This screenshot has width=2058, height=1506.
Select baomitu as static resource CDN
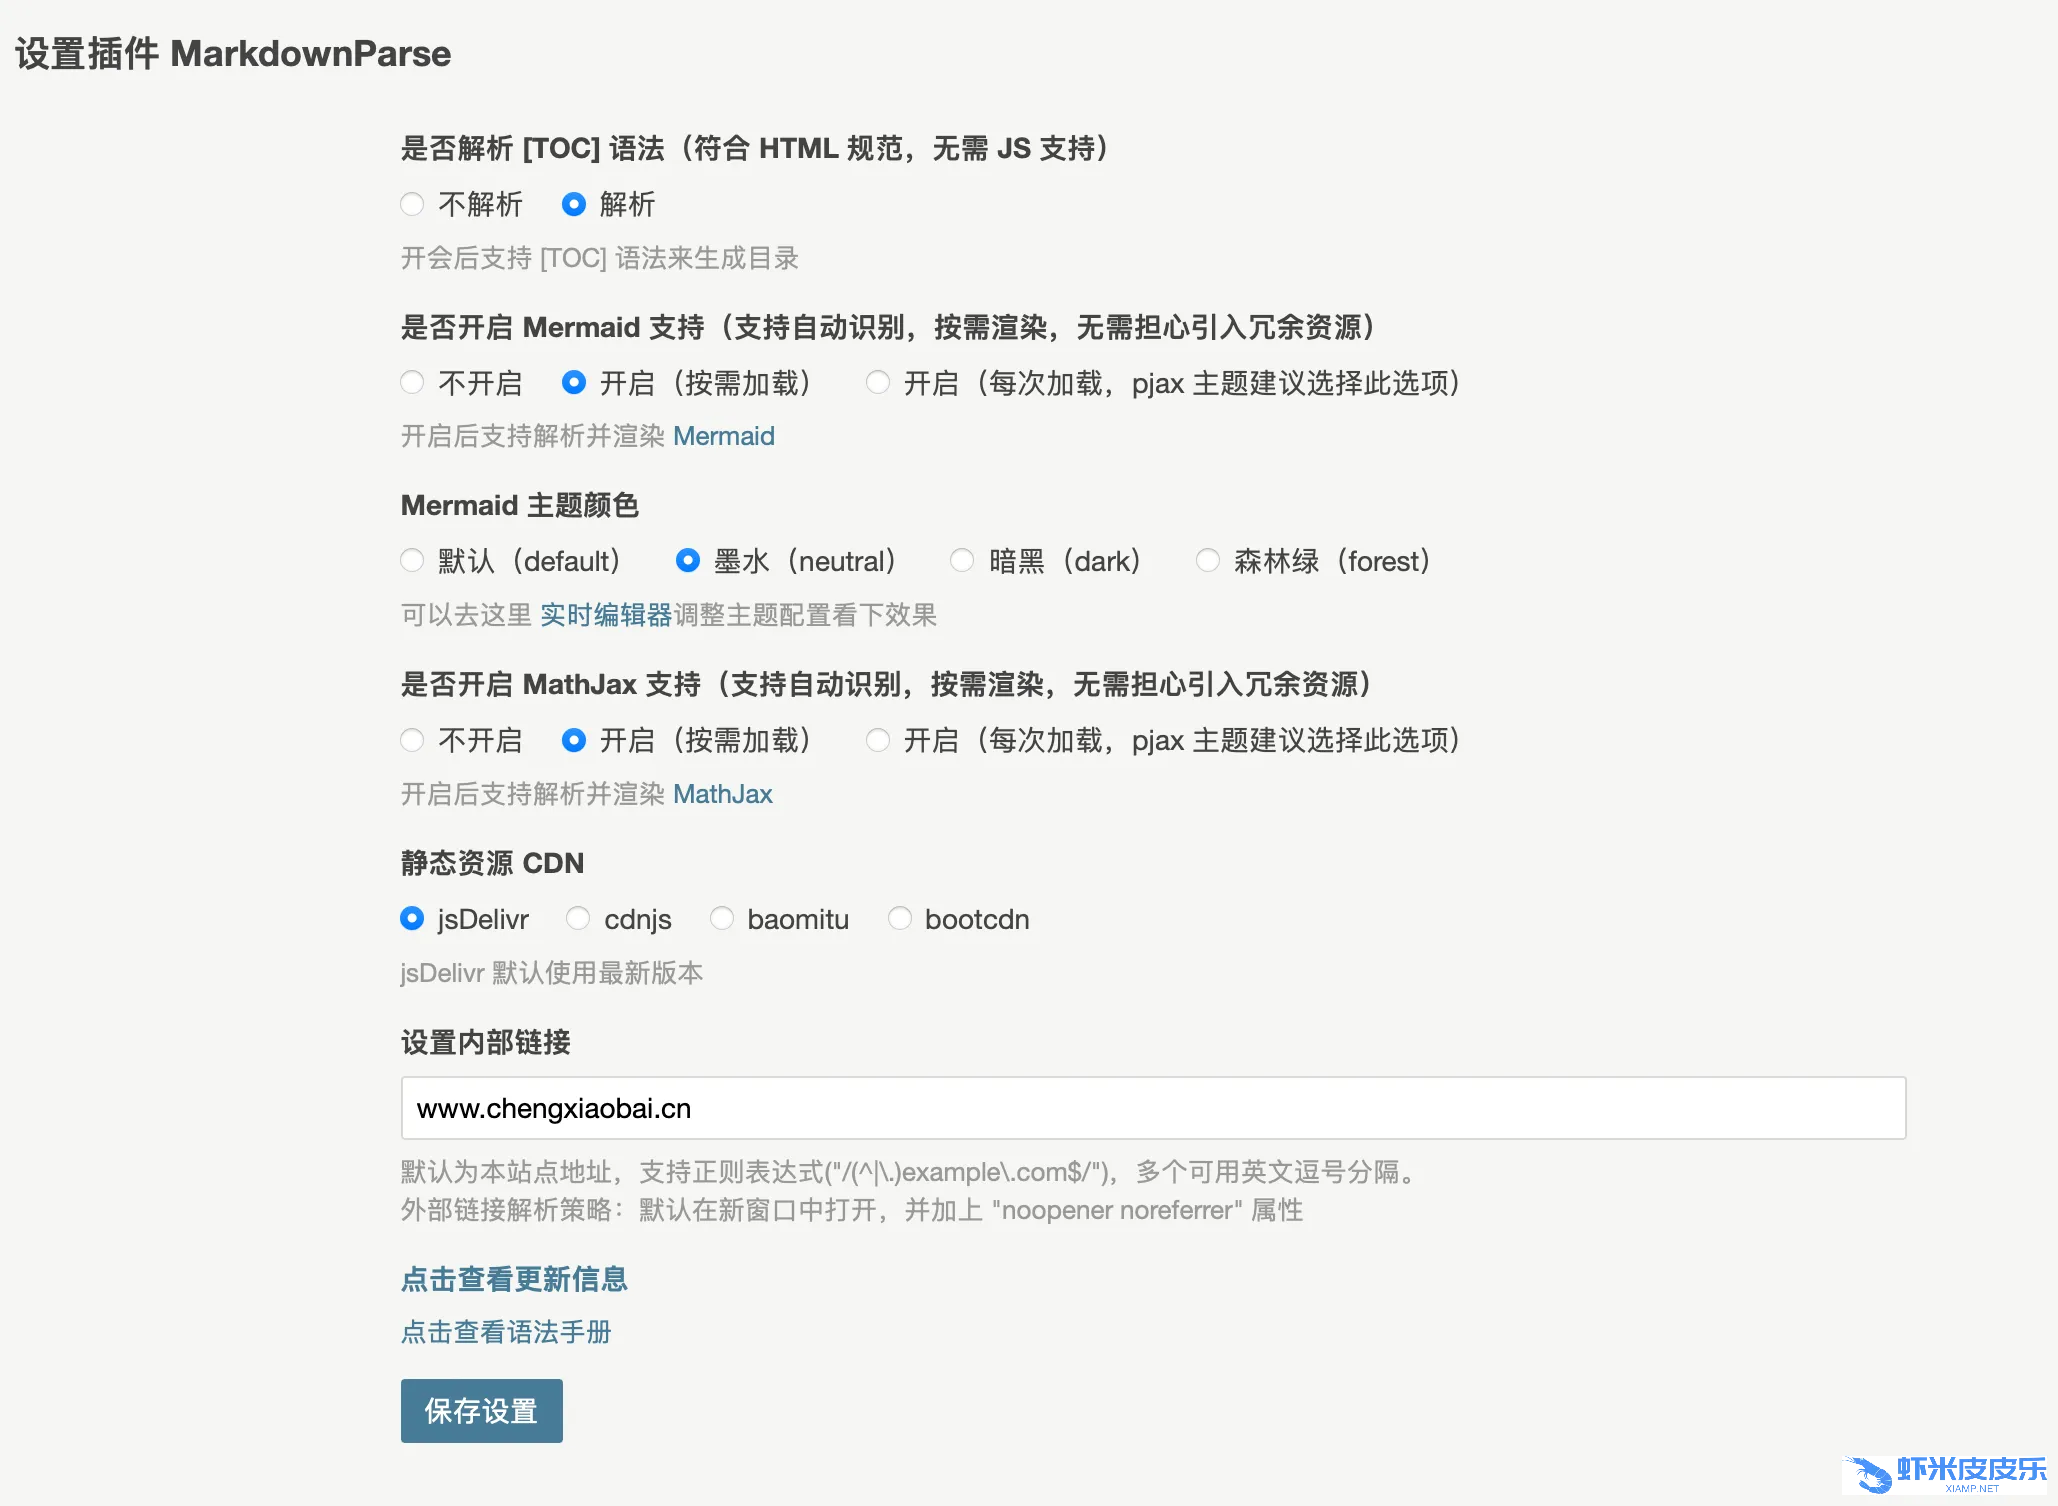722,918
